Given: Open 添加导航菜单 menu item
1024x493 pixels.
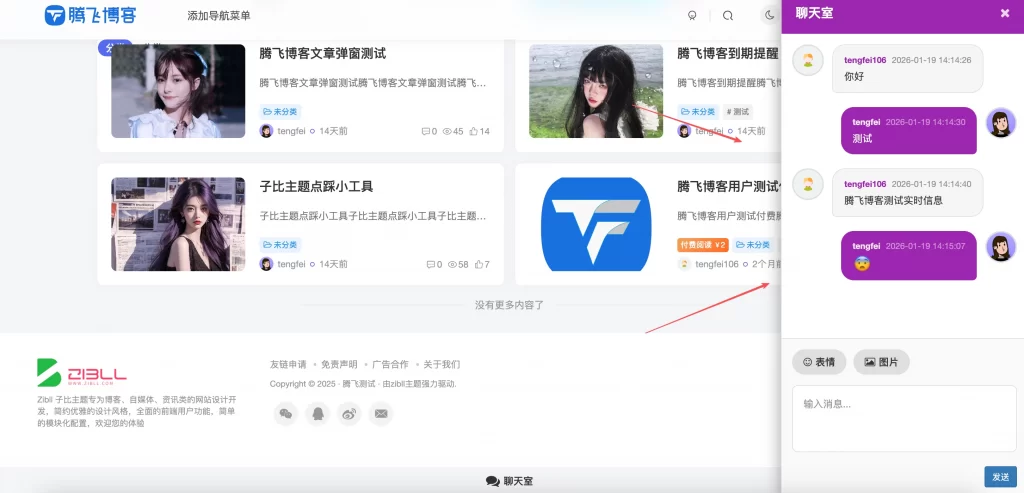Looking at the screenshot, I should pos(218,16).
